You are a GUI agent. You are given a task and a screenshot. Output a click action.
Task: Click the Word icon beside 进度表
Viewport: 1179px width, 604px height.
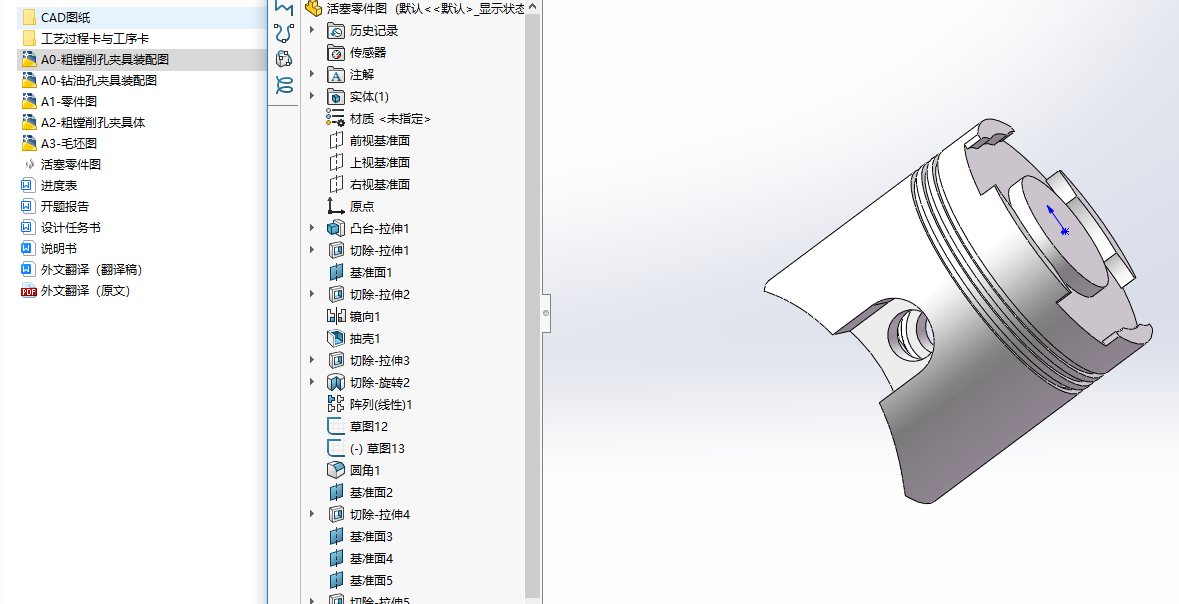(29, 186)
